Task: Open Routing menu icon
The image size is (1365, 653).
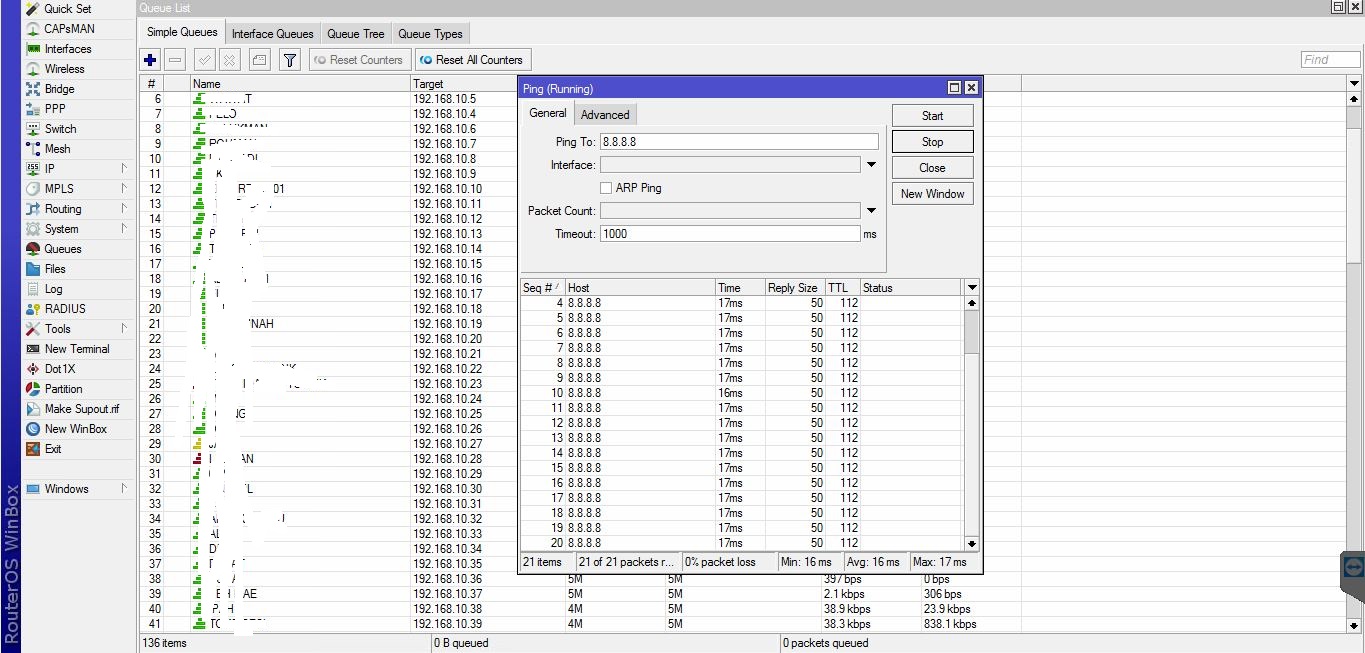Action: tap(33, 209)
